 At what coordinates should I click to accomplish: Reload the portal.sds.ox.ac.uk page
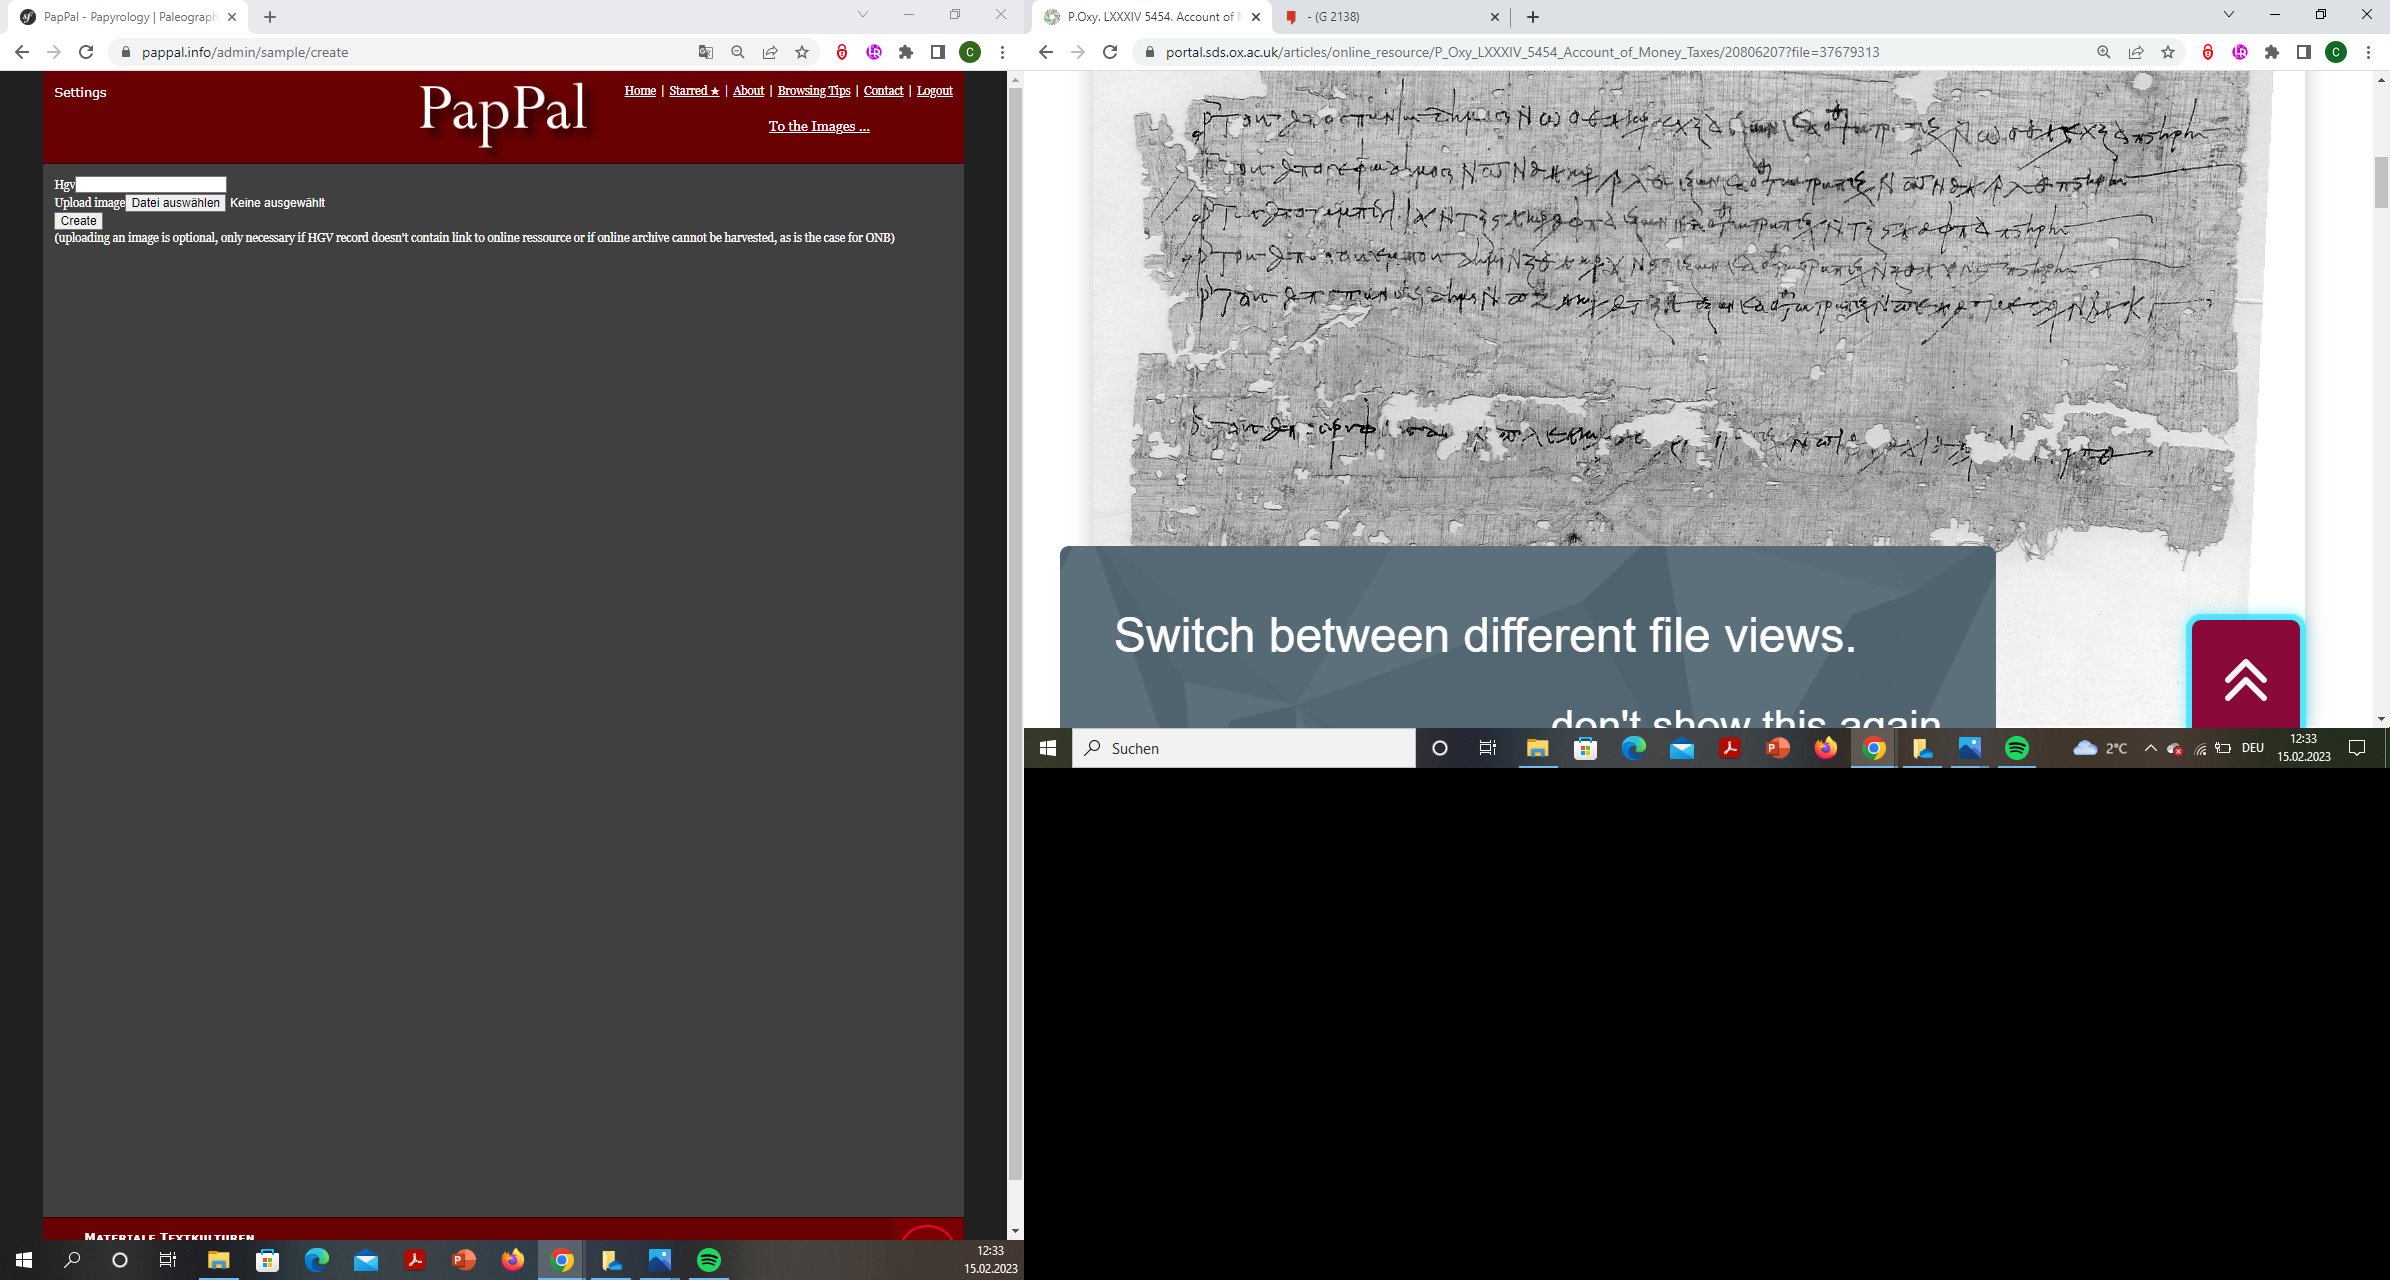point(1110,52)
